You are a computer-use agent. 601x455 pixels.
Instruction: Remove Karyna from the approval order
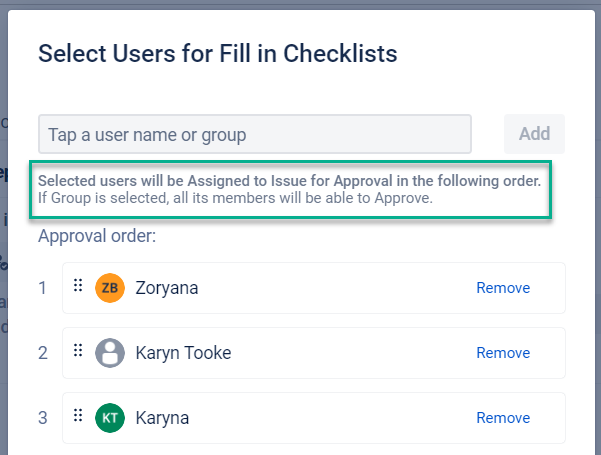coord(502,418)
